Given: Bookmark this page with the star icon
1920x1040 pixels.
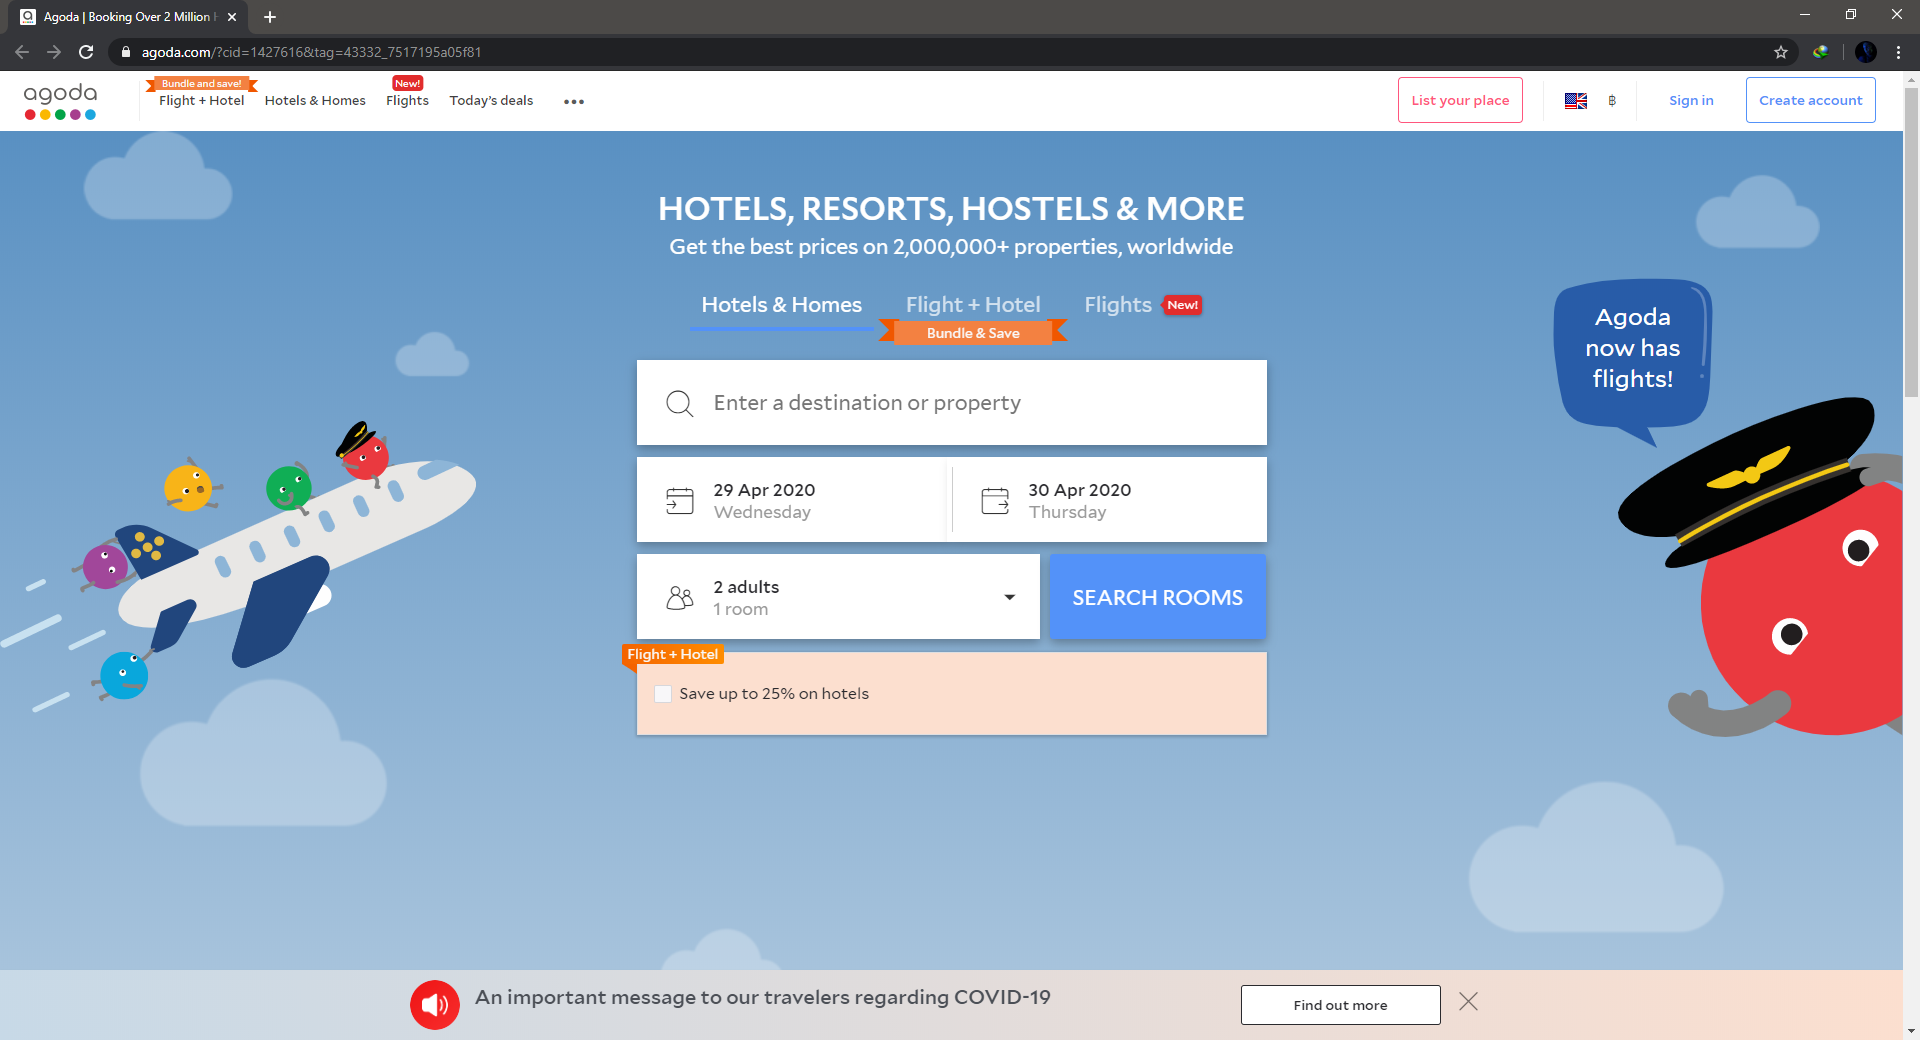Looking at the screenshot, I should click(x=1781, y=52).
